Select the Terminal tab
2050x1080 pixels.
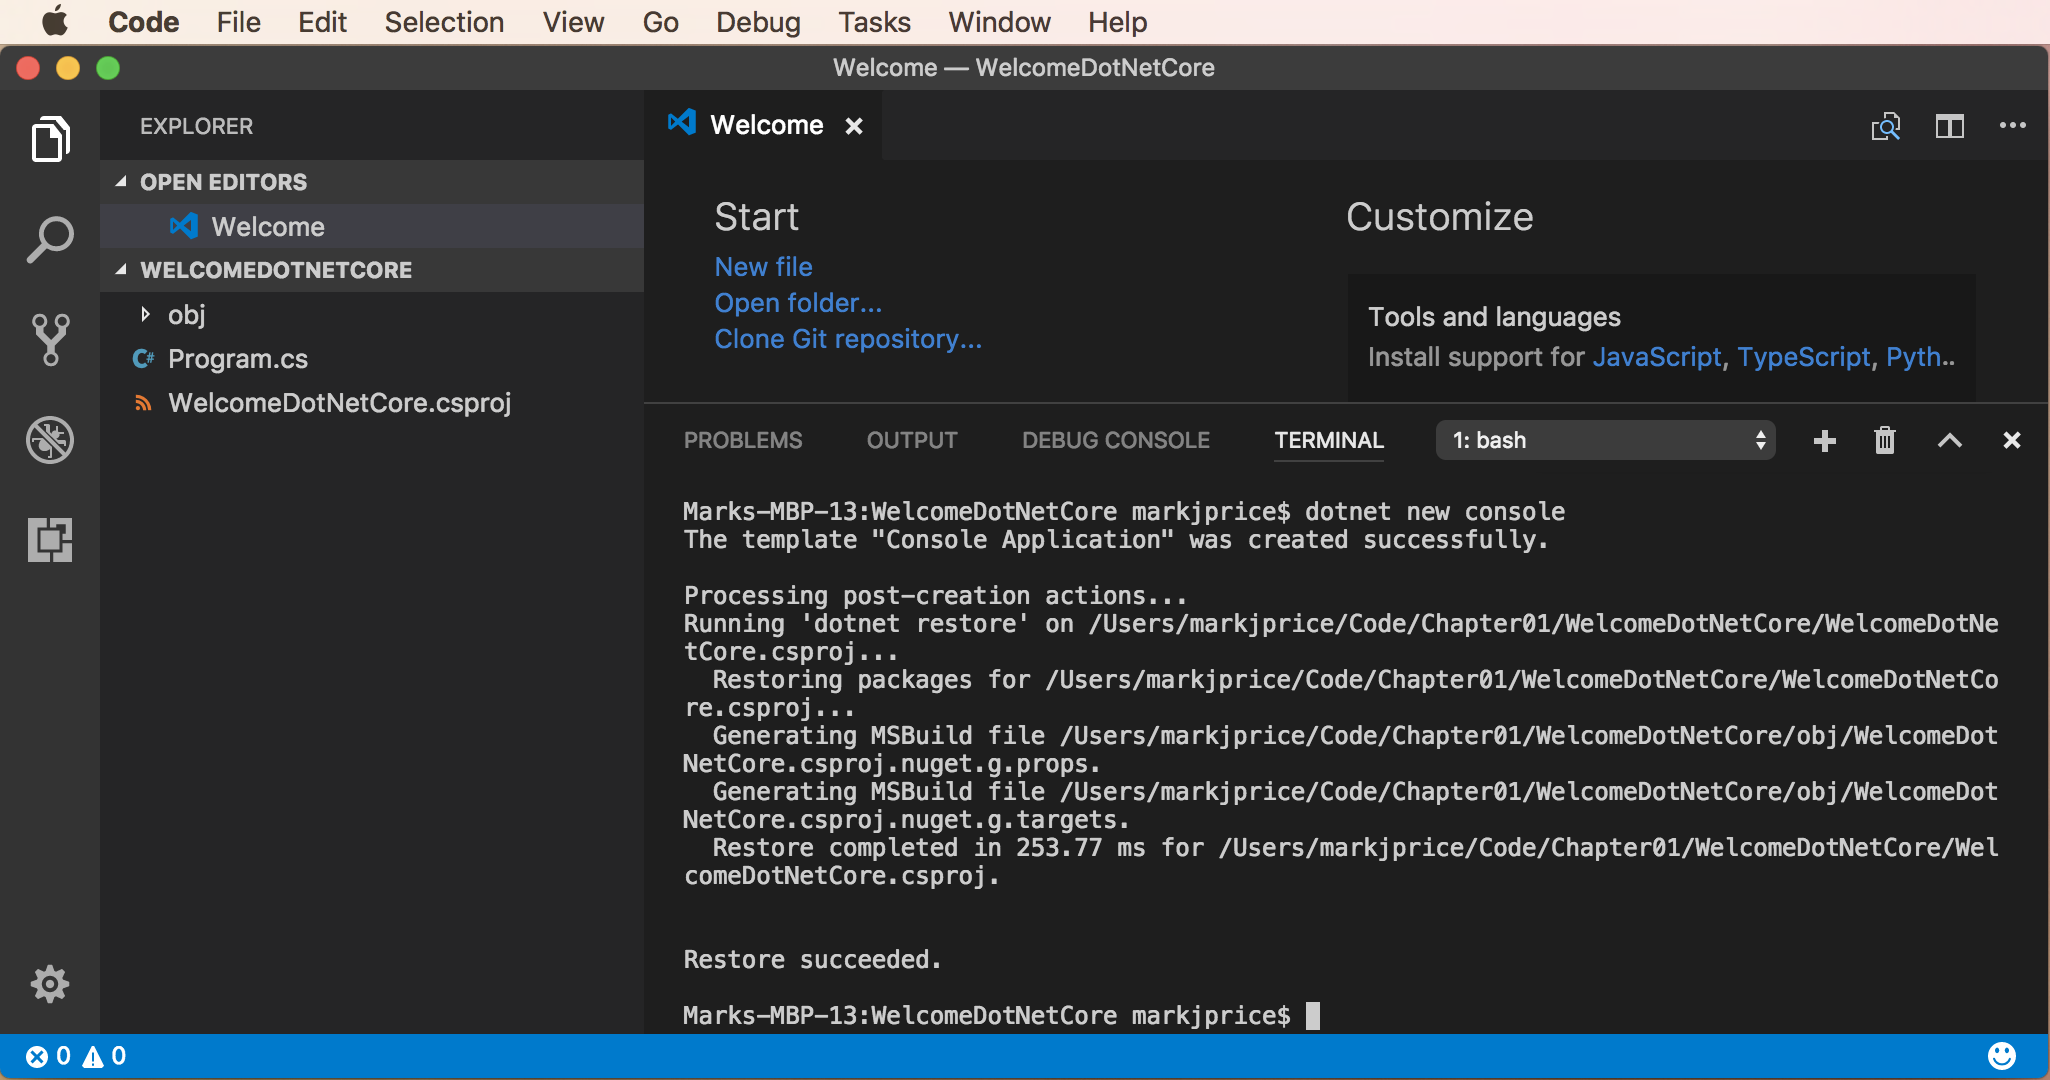[1329, 440]
